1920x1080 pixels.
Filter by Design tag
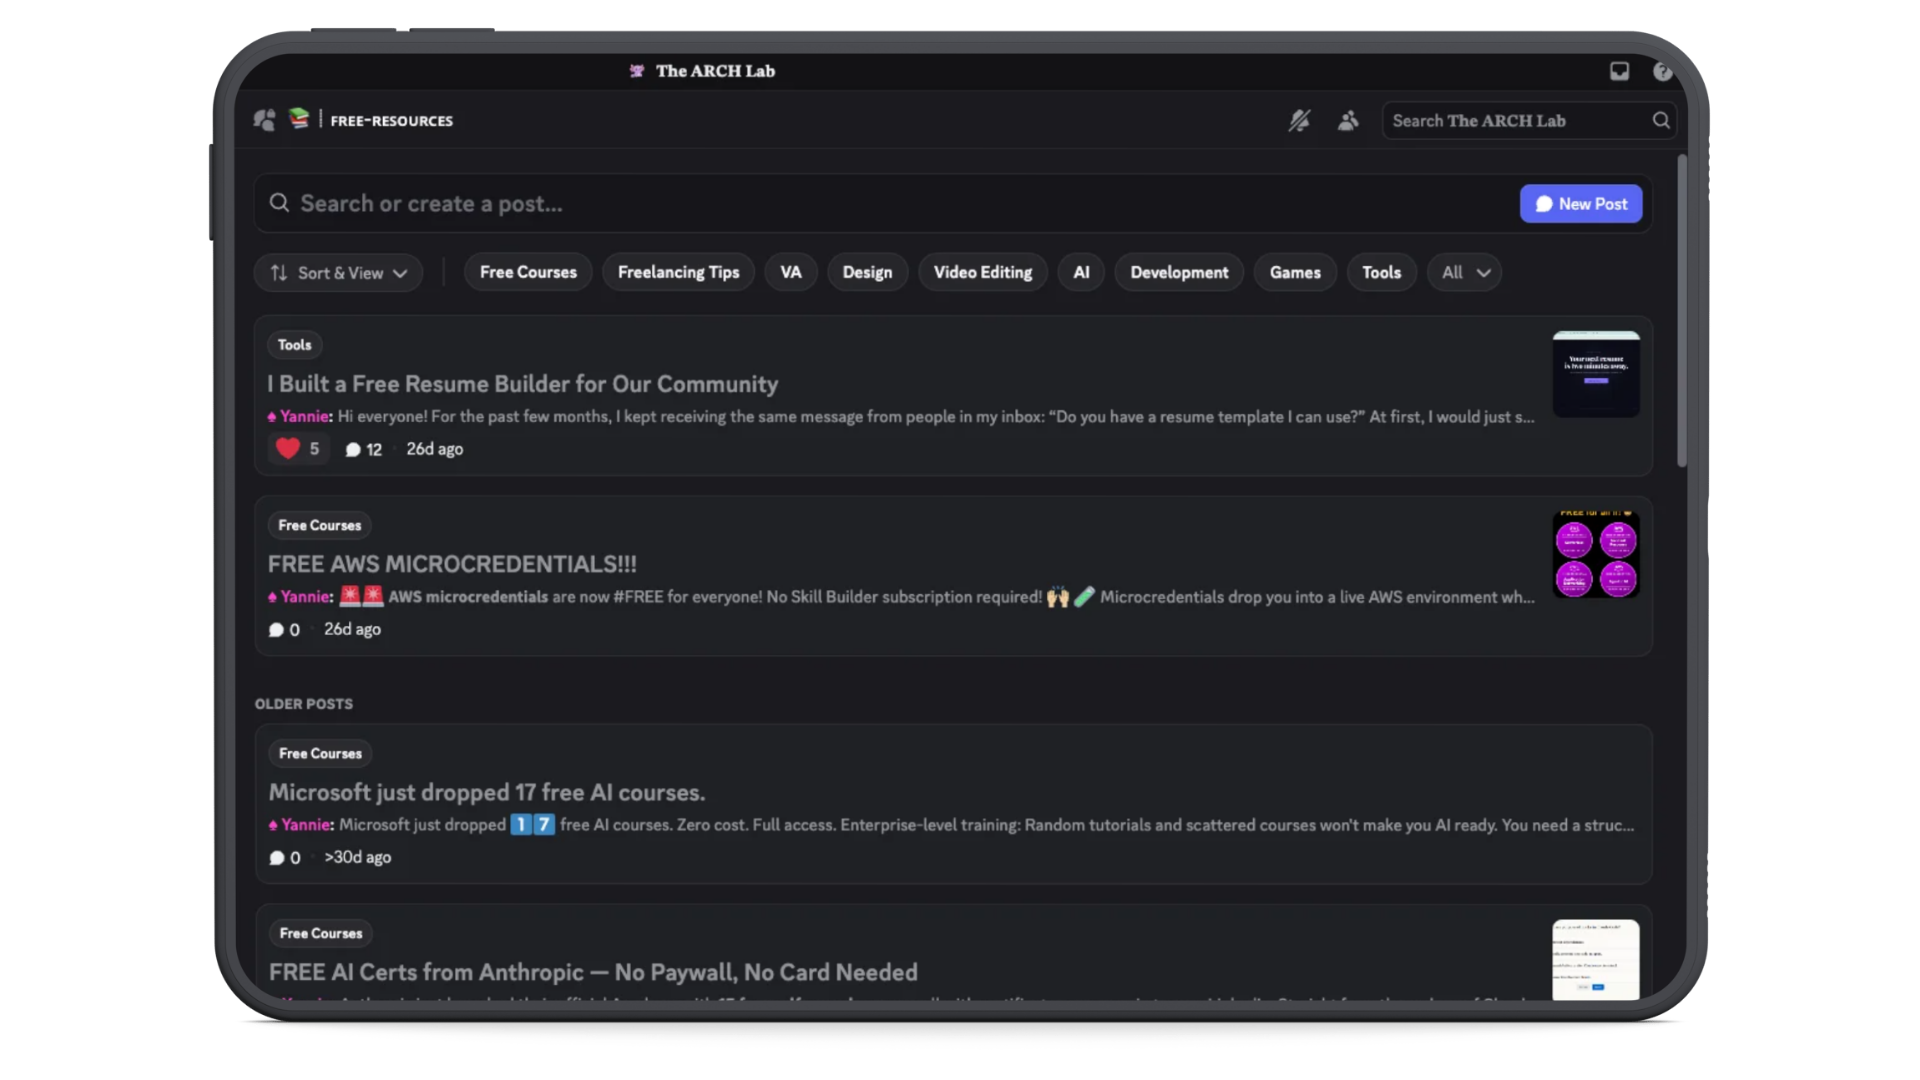pyautogui.click(x=867, y=273)
